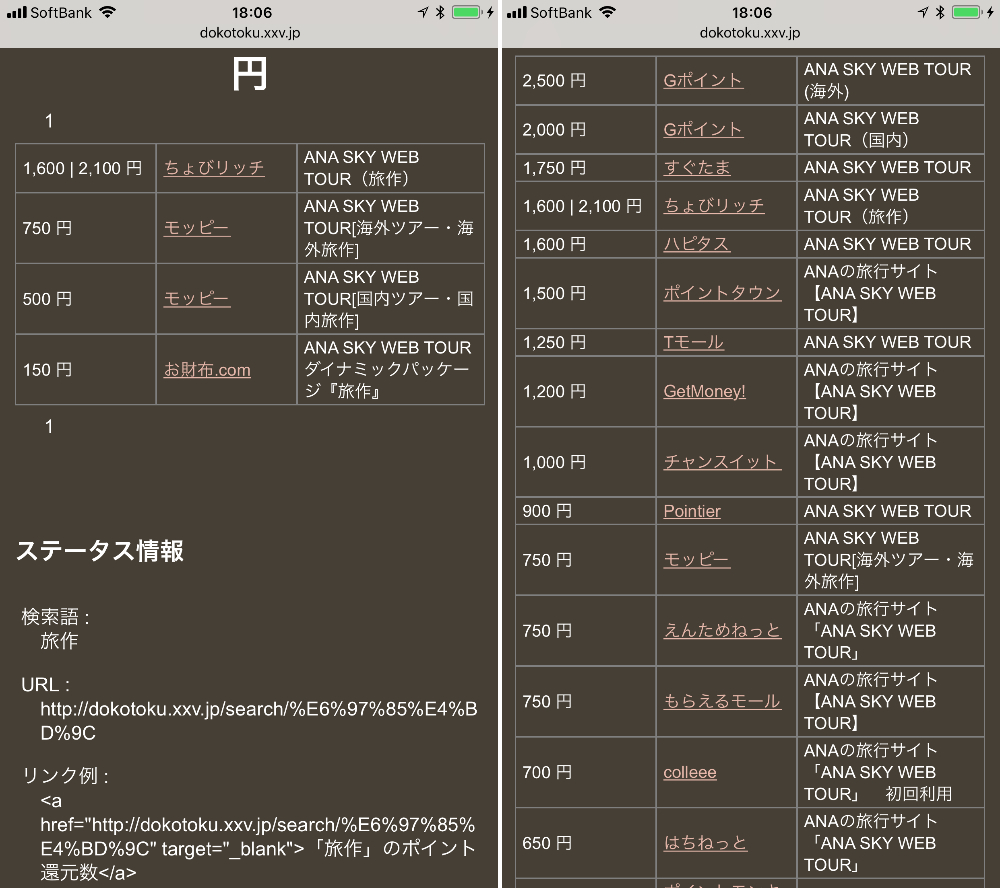Select the リンク例 label

pos(65,775)
